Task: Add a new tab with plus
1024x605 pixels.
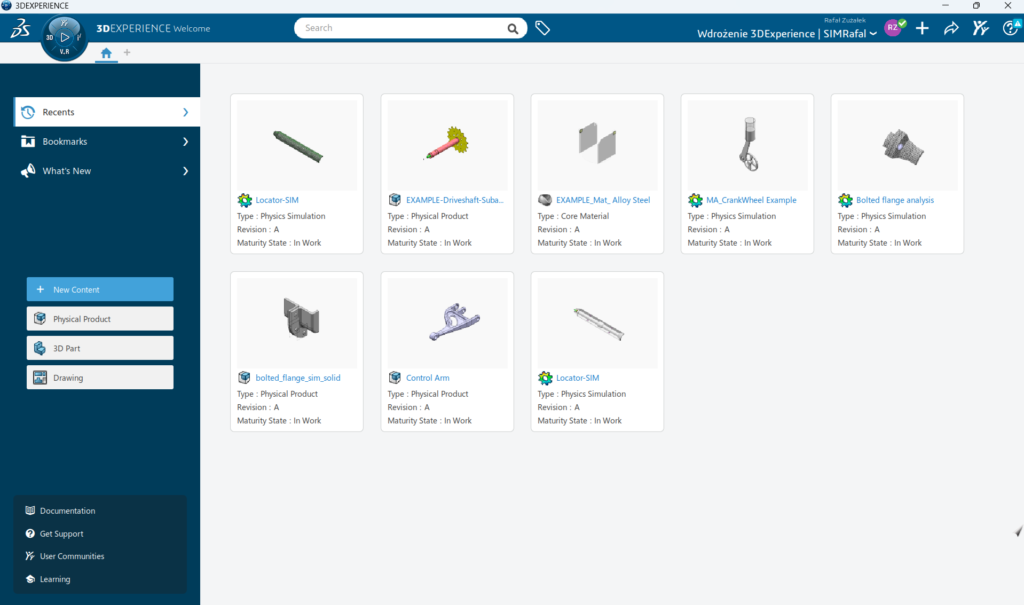Action: (x=127, y=52)
